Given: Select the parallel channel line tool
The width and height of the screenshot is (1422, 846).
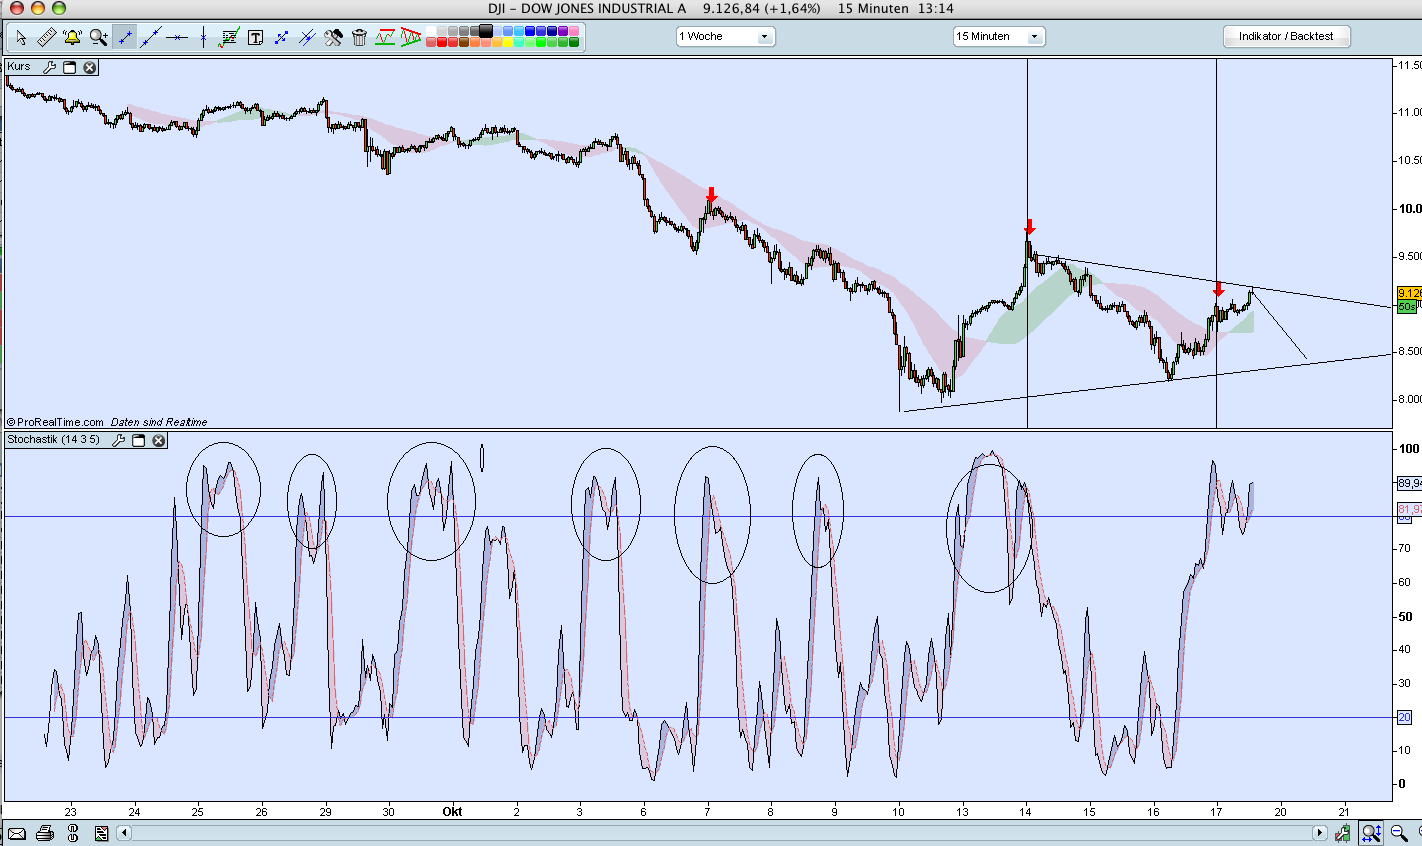Looking at the screenshot, I should (x=307, y=37).
